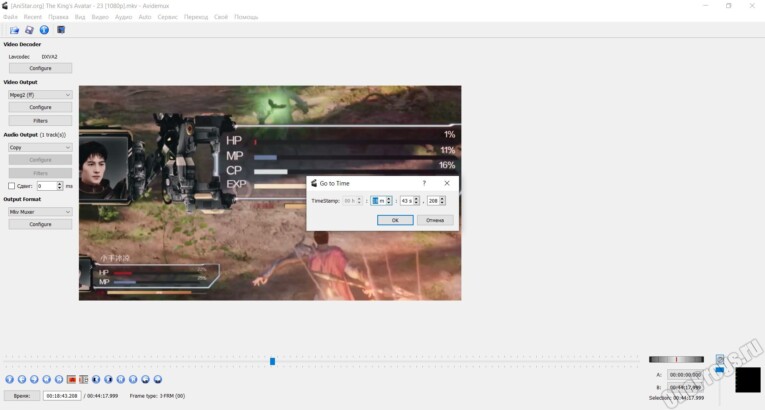Open the Вид menu

click(x=80, y=17)
